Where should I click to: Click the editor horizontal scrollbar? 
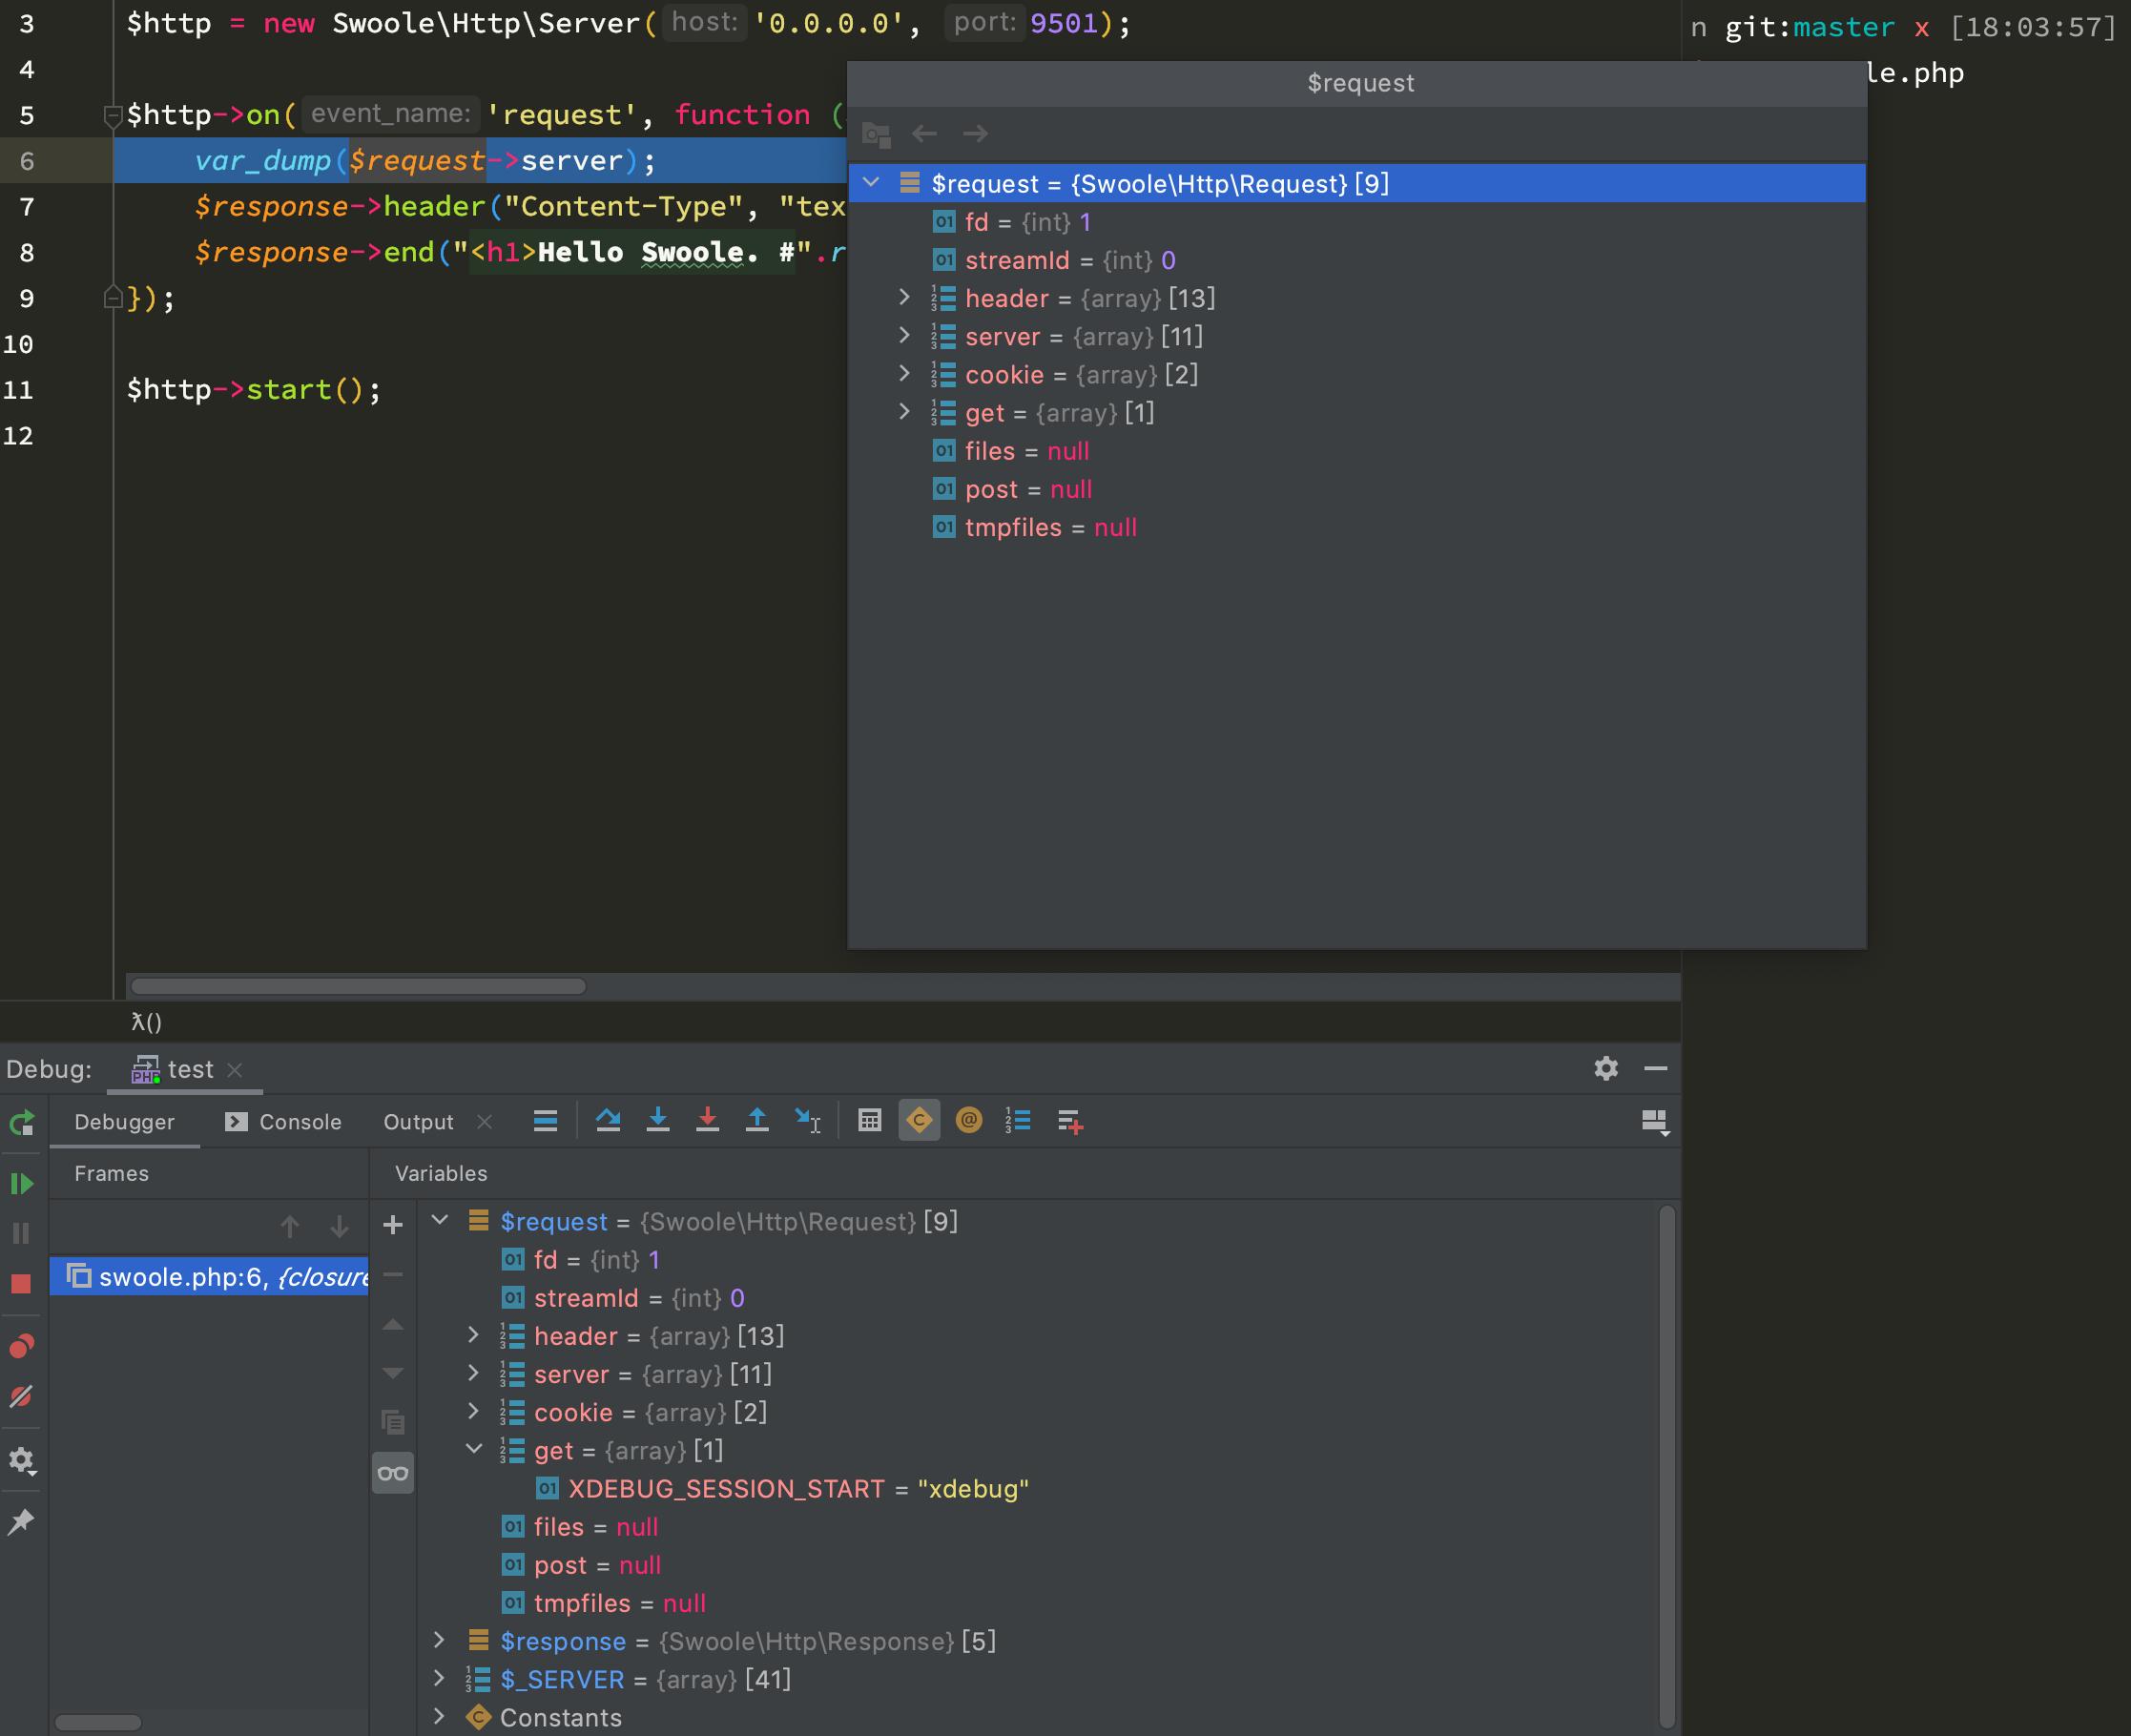[358, 986]
